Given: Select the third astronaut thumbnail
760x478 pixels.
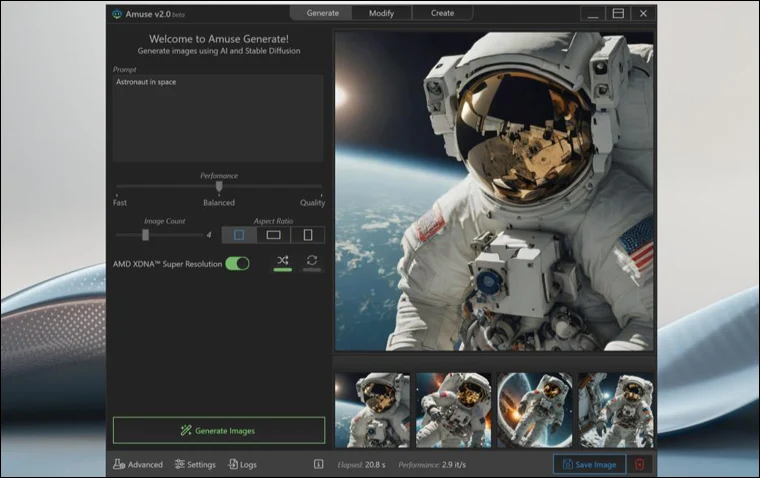Looking at the screenshot, I should (x=535, y=410).
